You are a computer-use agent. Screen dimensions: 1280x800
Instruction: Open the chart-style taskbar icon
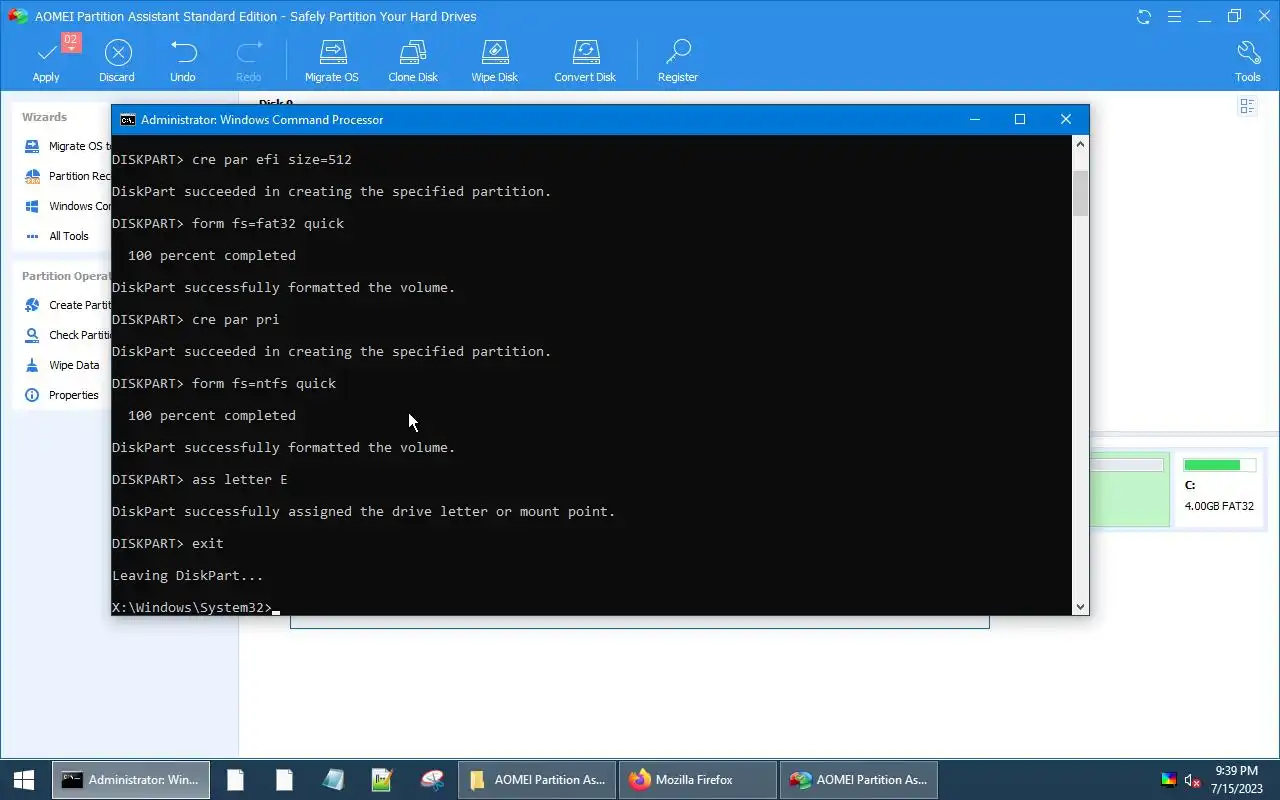coord(382,780)
